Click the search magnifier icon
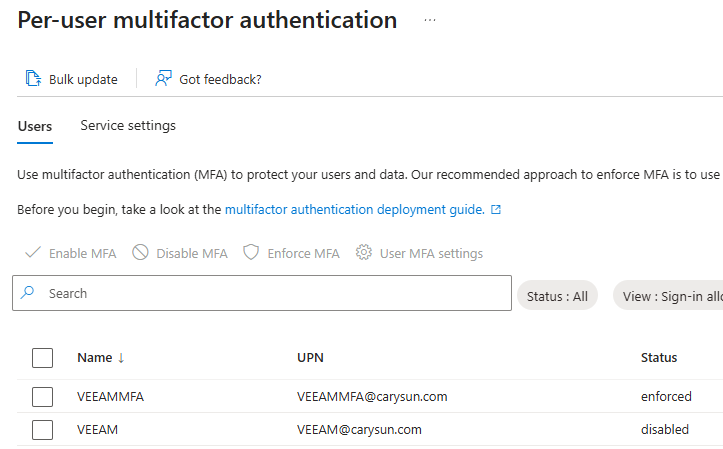The width and height of the screenshot is (723, 449). coord(28,293)
